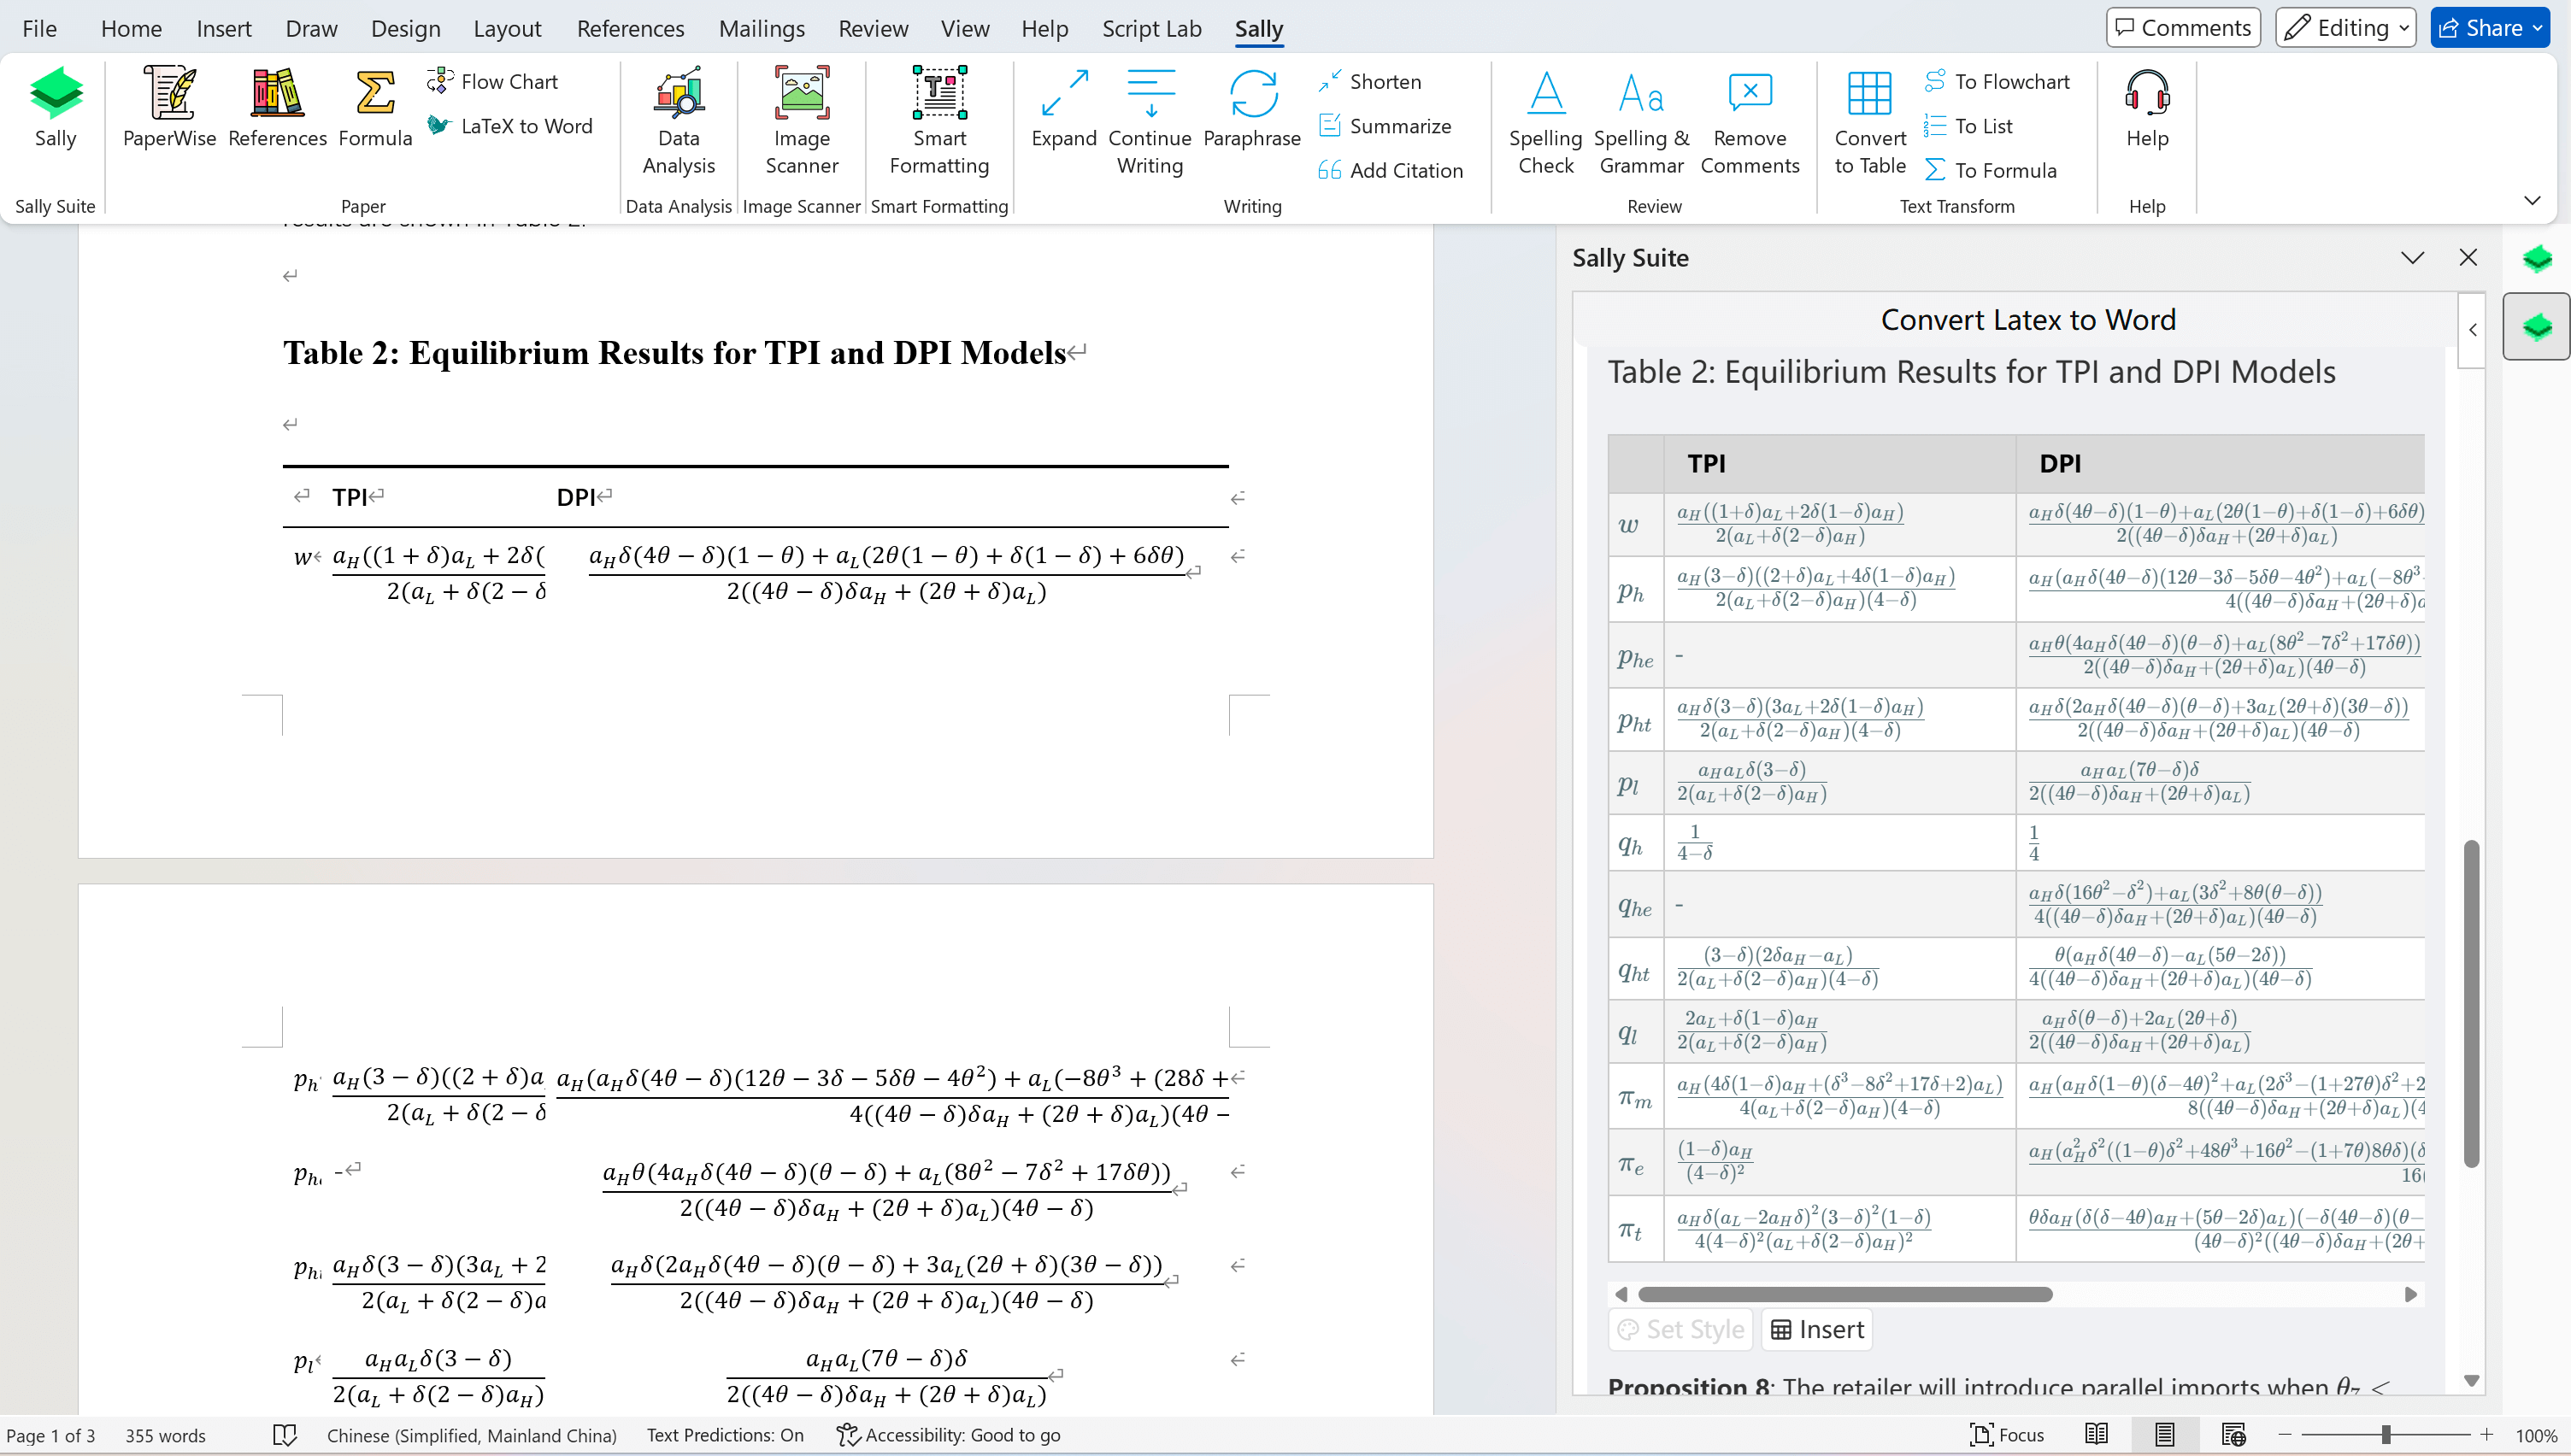This screenshot has height=1456, width=2571.
Task: Switch to Print Layout view
Action: click(2164, 1435)
